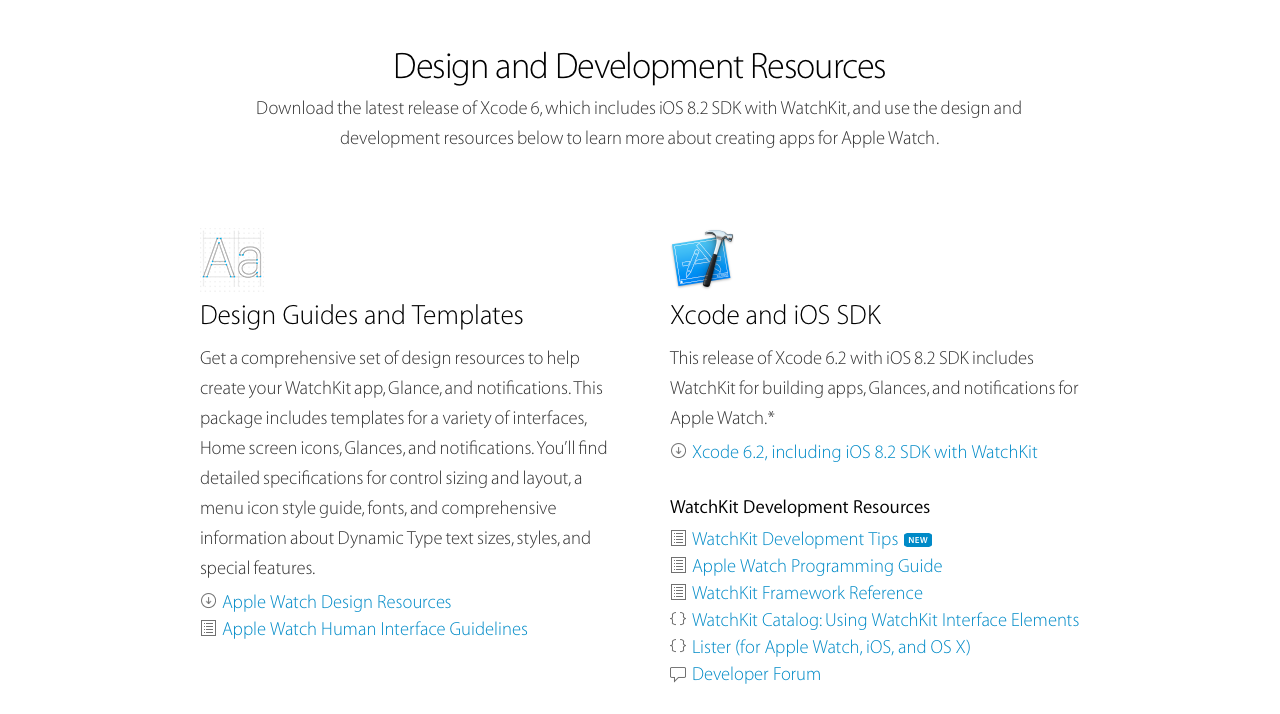The height and width of the screenshot is (714, 1280).
Task: Open Apple Watch Design Resources link
Action: tap(337, 602)
